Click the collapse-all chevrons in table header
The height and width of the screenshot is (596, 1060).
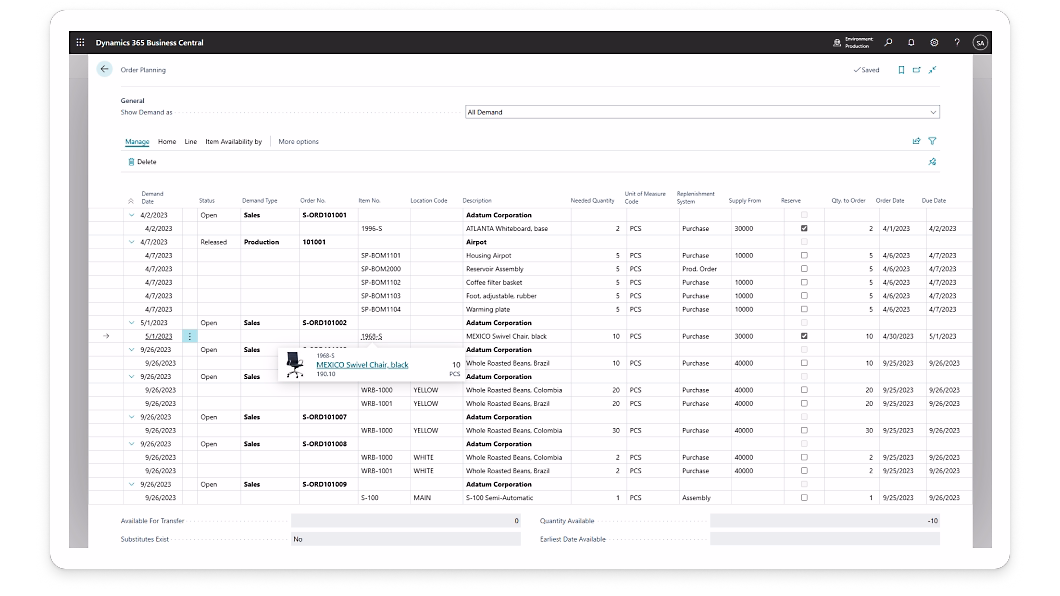coord(130,201)
